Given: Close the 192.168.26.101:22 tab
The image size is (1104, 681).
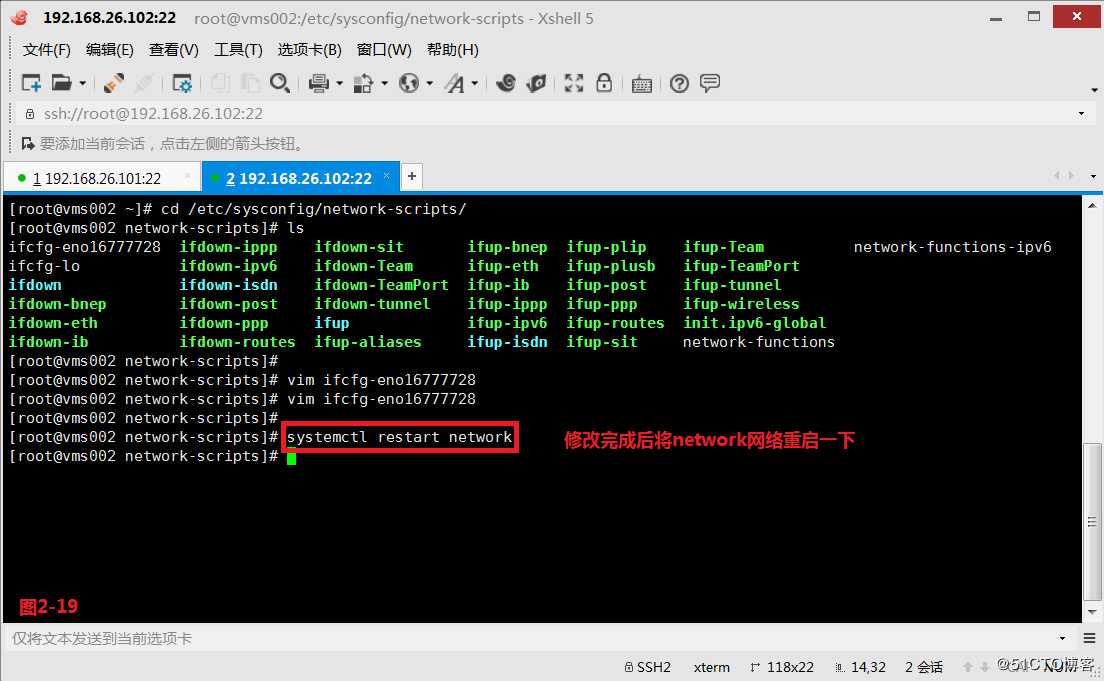Looking at the screenshot, I should click(x=187, y=176).
